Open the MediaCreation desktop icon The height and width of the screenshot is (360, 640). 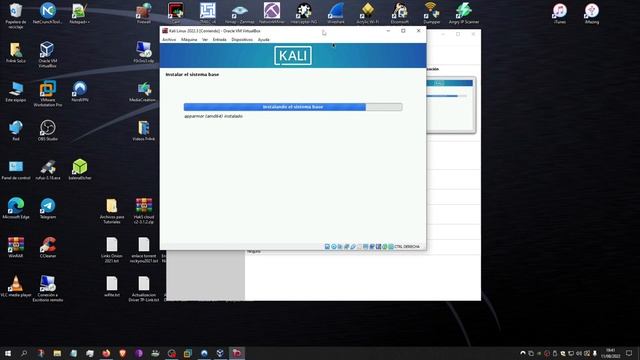(x=144, y=91)
